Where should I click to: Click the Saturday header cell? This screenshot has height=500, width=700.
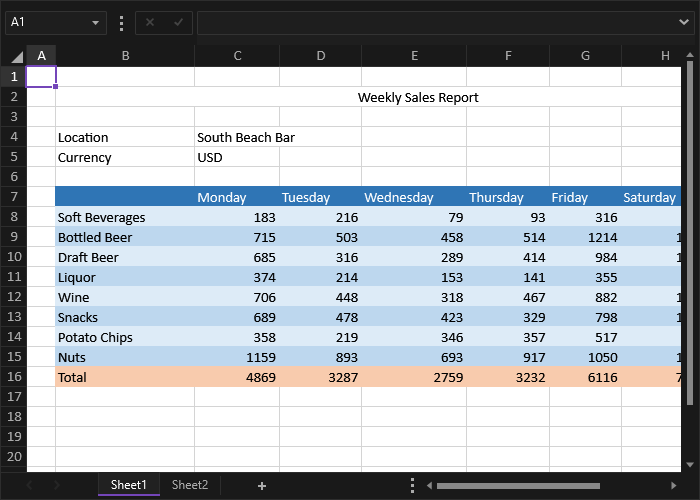pyautogui.click(x=651, y=197)
